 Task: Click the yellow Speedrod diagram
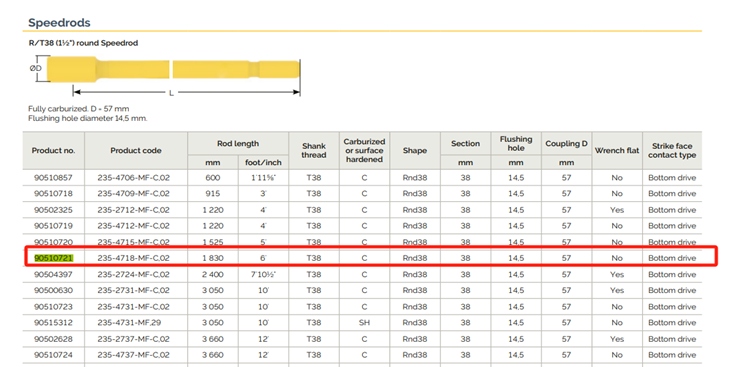tap(173, 69)
